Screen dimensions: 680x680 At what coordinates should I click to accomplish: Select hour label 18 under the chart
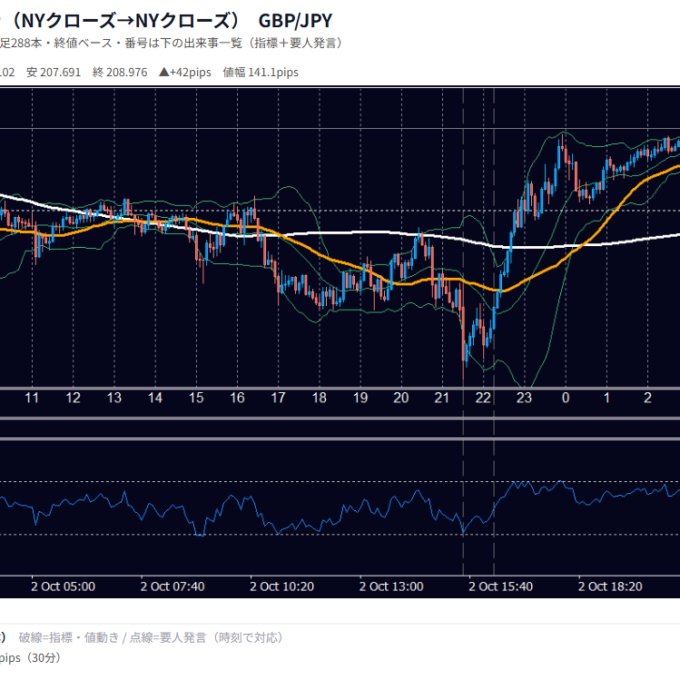point(319,398)
